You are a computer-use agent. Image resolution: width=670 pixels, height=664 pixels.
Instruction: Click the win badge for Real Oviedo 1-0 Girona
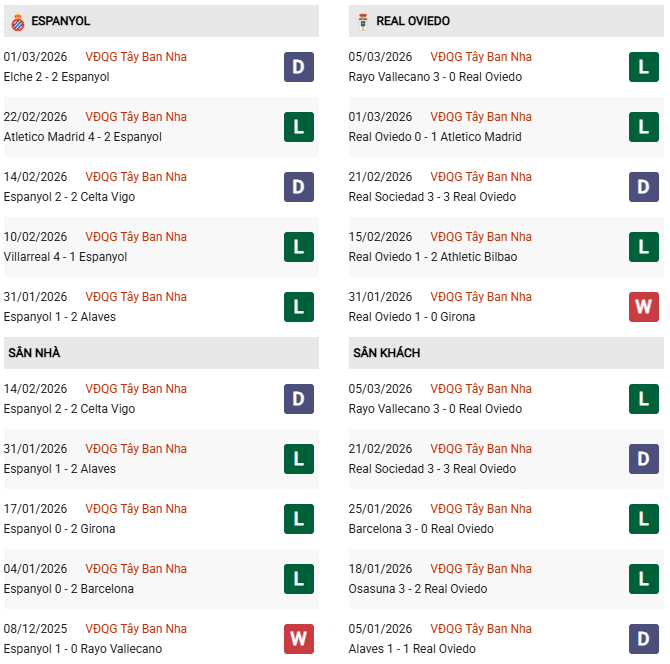point(643,307)
